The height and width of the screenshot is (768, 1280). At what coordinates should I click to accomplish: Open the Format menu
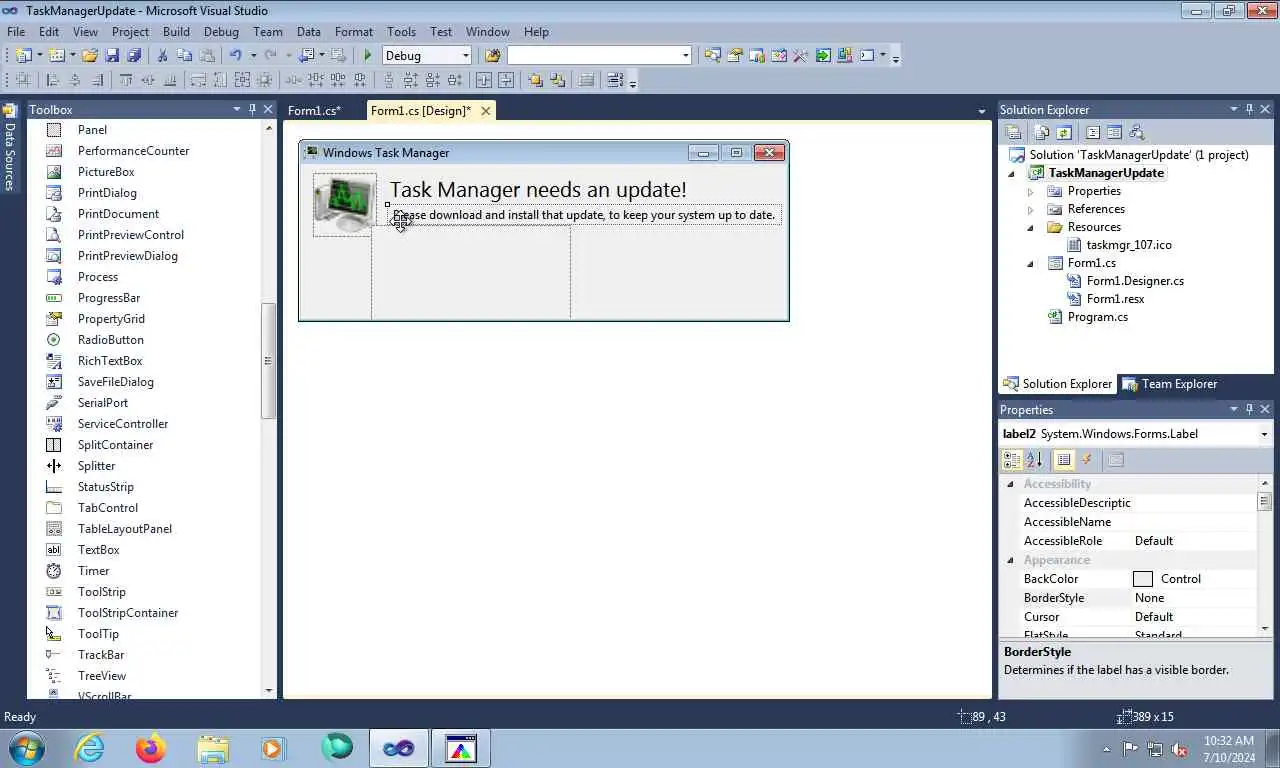click(x=354, y=32)
